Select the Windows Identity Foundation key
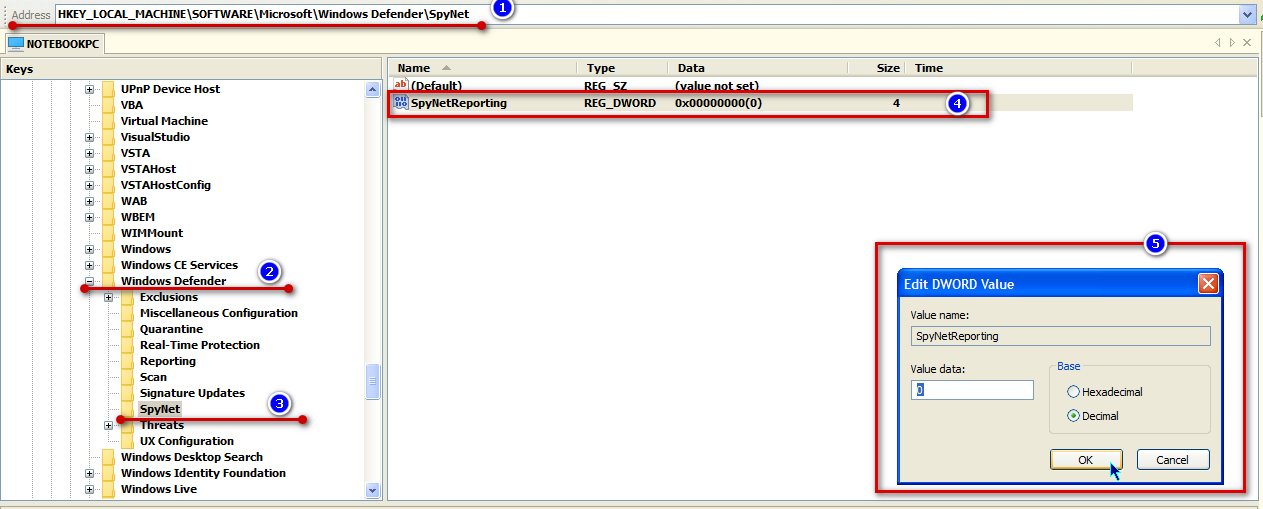 tap(203, 473)
